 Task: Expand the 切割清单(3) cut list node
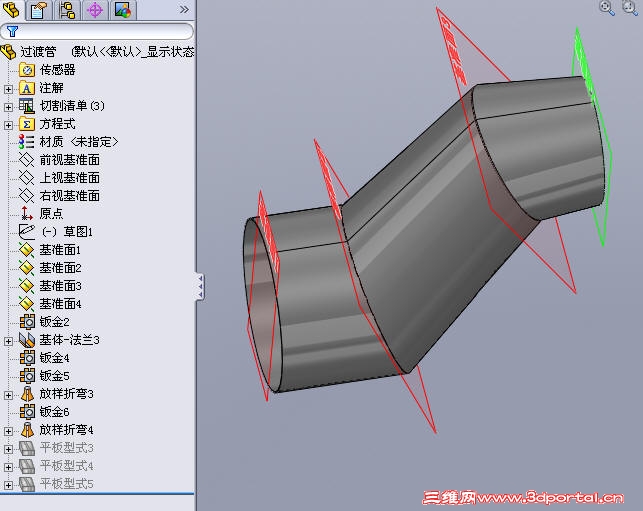click(8, 107)
